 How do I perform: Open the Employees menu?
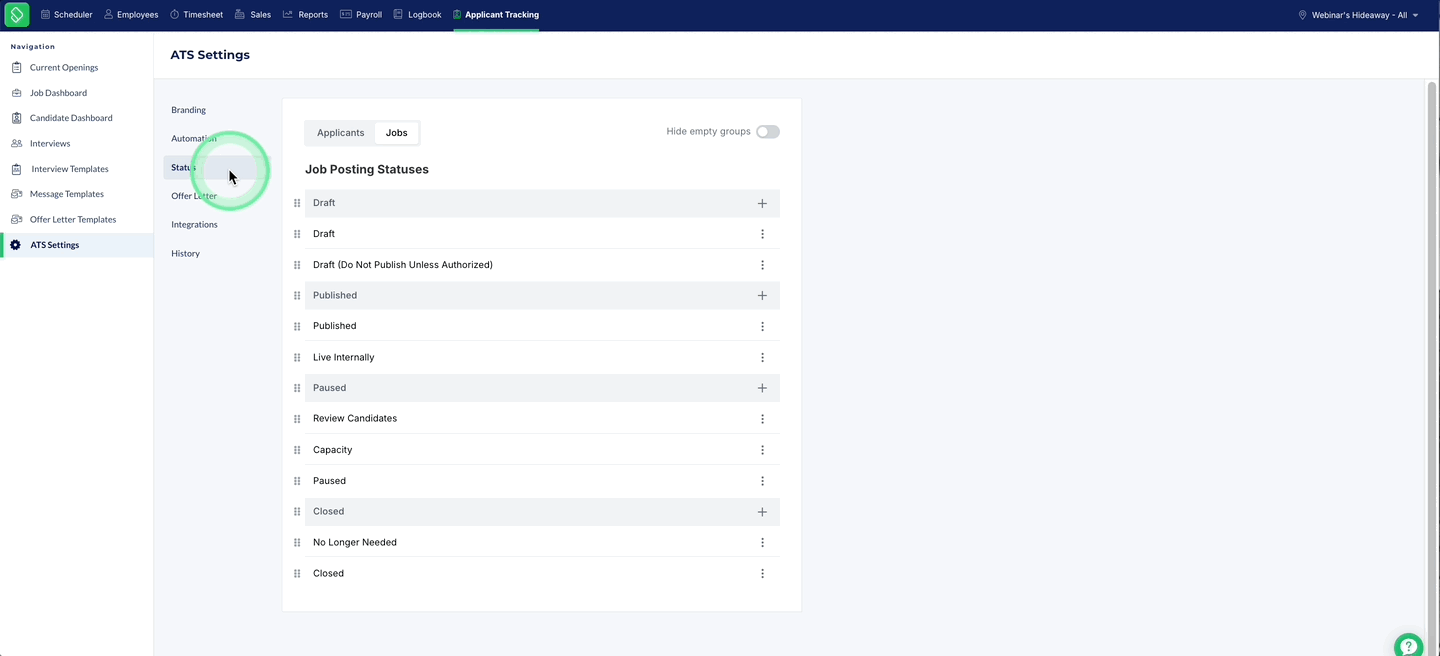pyautogui.click(x=131, y=15)
